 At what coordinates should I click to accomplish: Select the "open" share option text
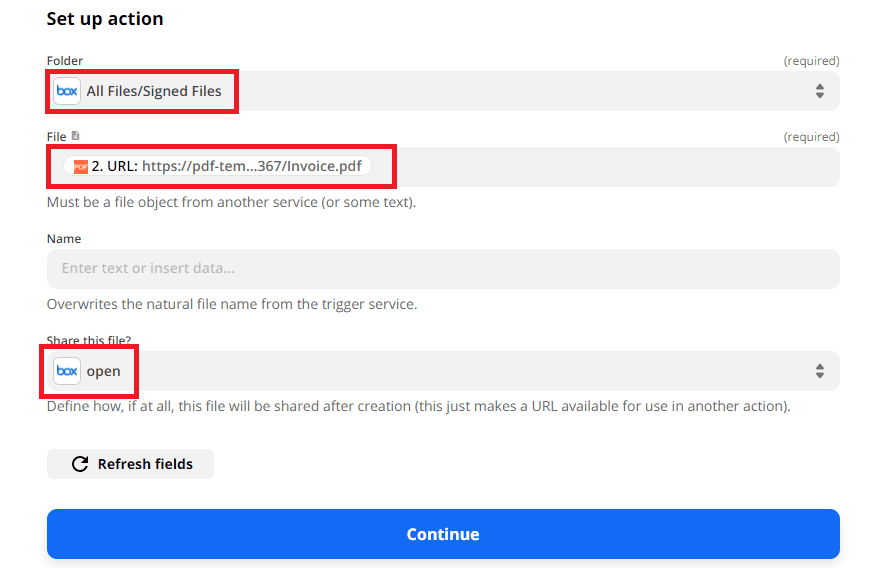coord(103,371)
